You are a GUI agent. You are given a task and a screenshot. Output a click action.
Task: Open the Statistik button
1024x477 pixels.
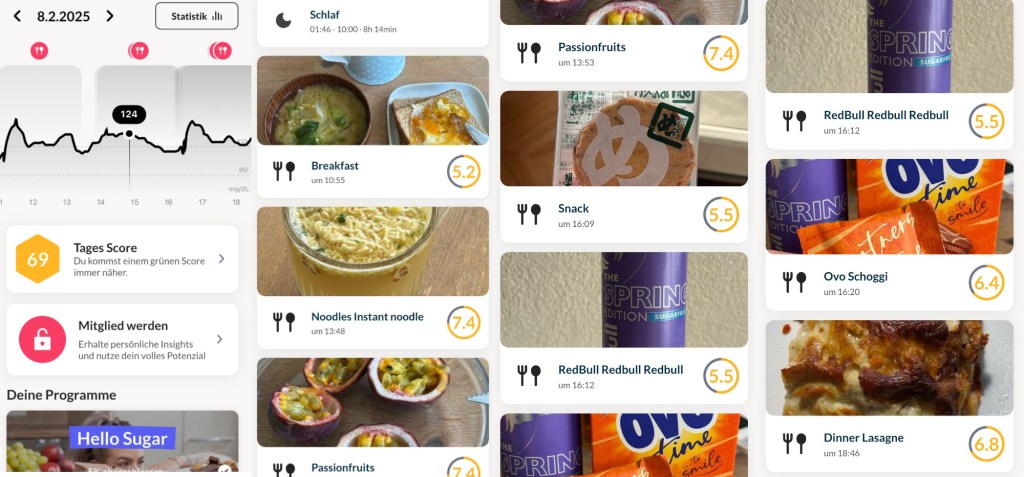197,16
